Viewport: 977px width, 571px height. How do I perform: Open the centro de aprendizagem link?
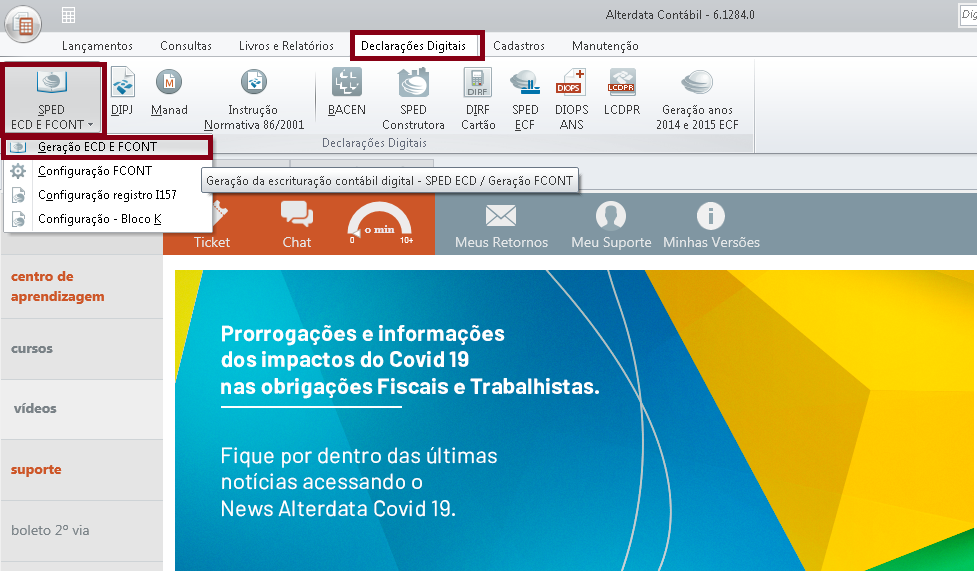coord(57,286)
